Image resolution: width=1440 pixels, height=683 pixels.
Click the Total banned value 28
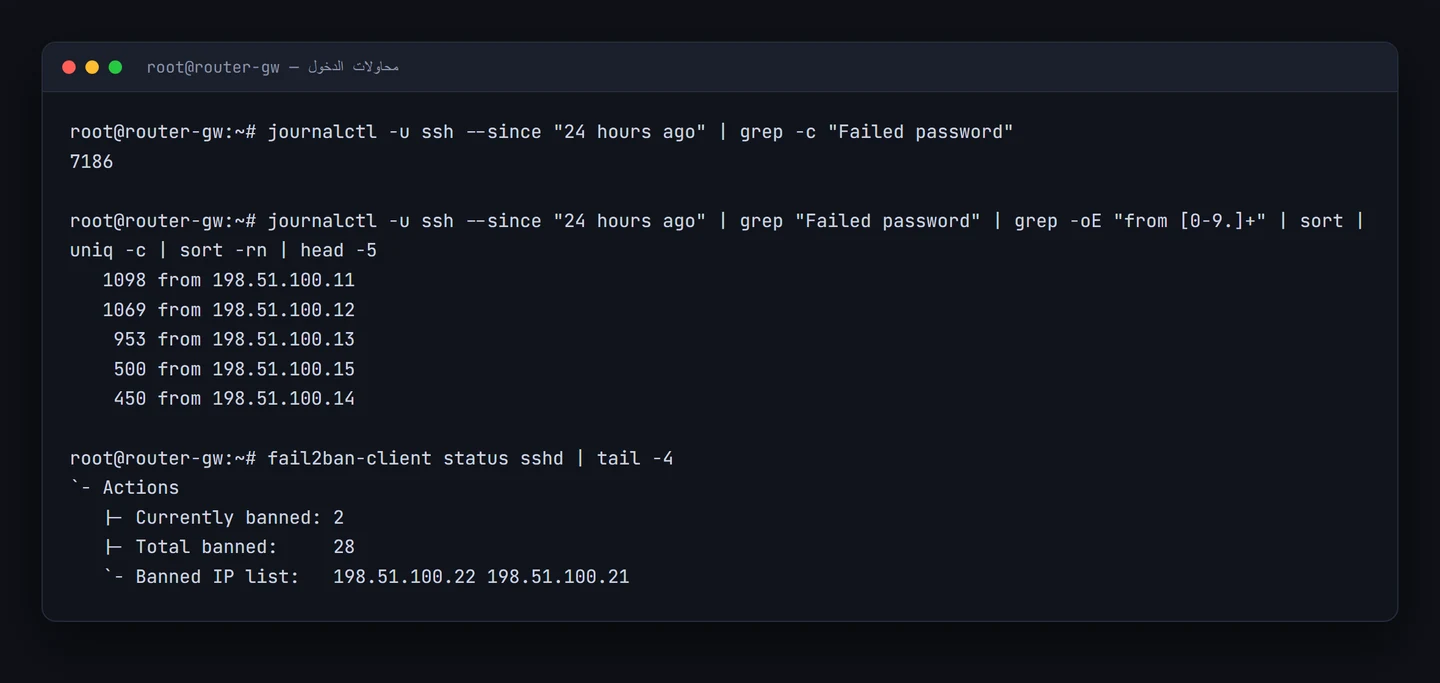pos(344,547)
